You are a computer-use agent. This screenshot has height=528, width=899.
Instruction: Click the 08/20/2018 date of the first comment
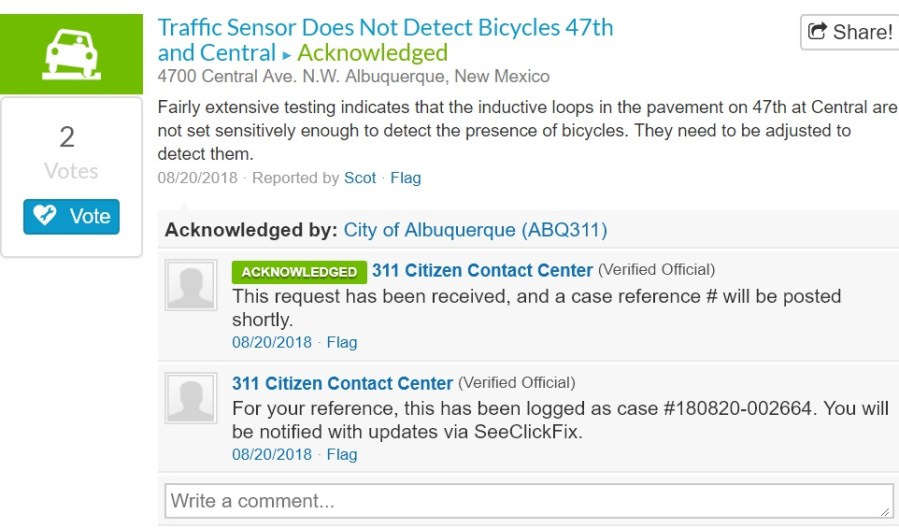click(x=272, y=342)
